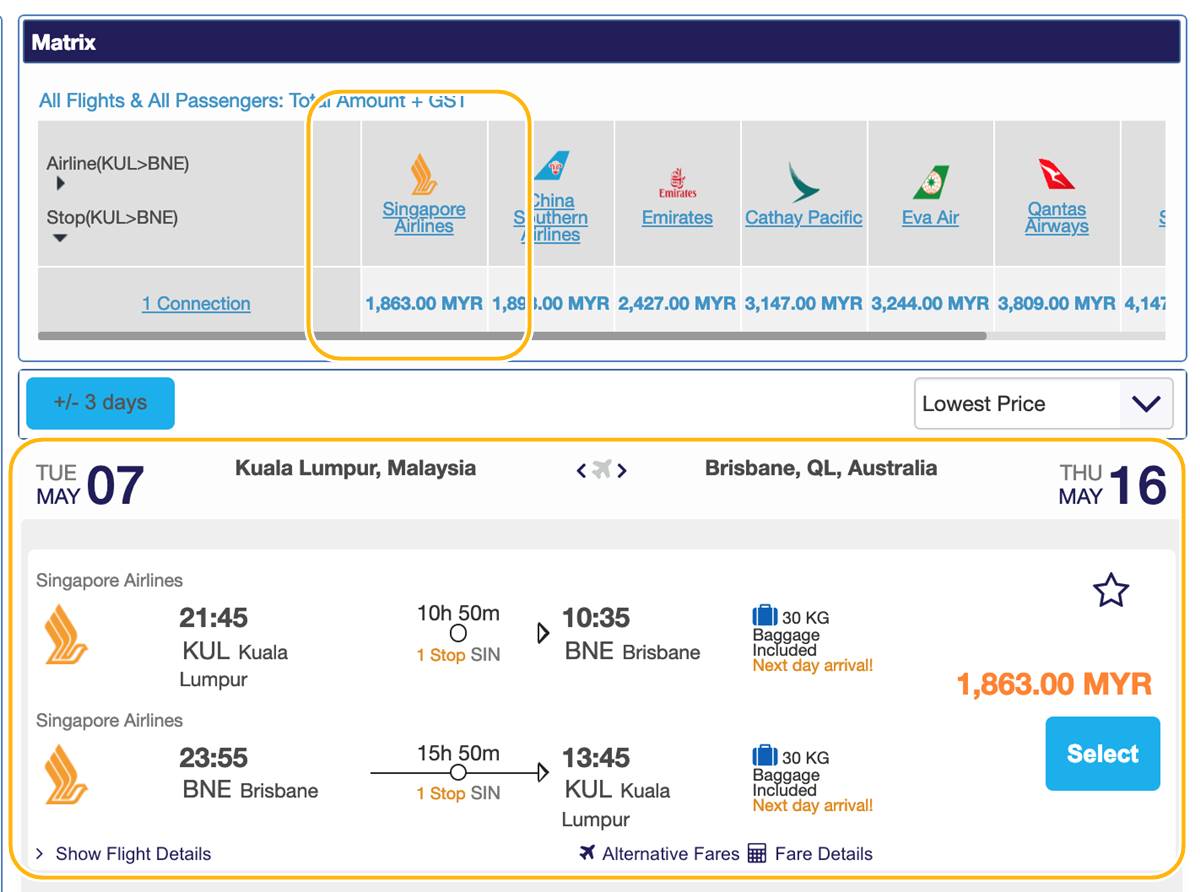Click the China Southern Airlines logo
This screenshot has width=1200, height=892.
[551, 168]
